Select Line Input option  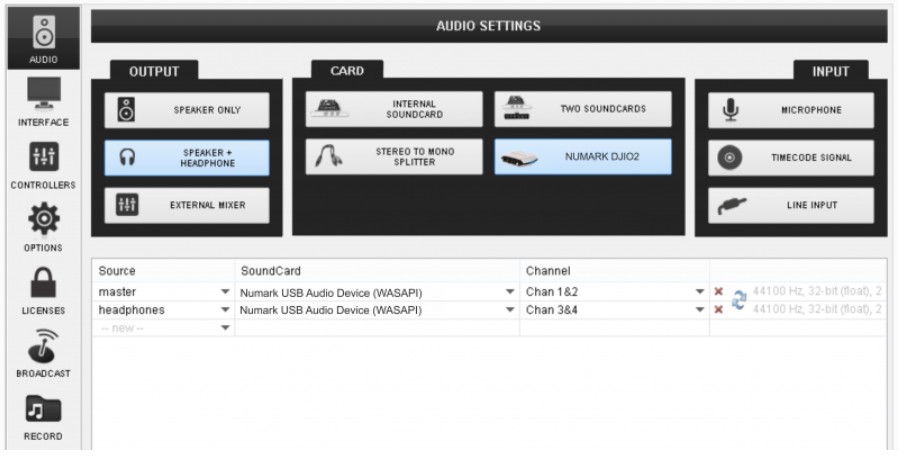791,205
